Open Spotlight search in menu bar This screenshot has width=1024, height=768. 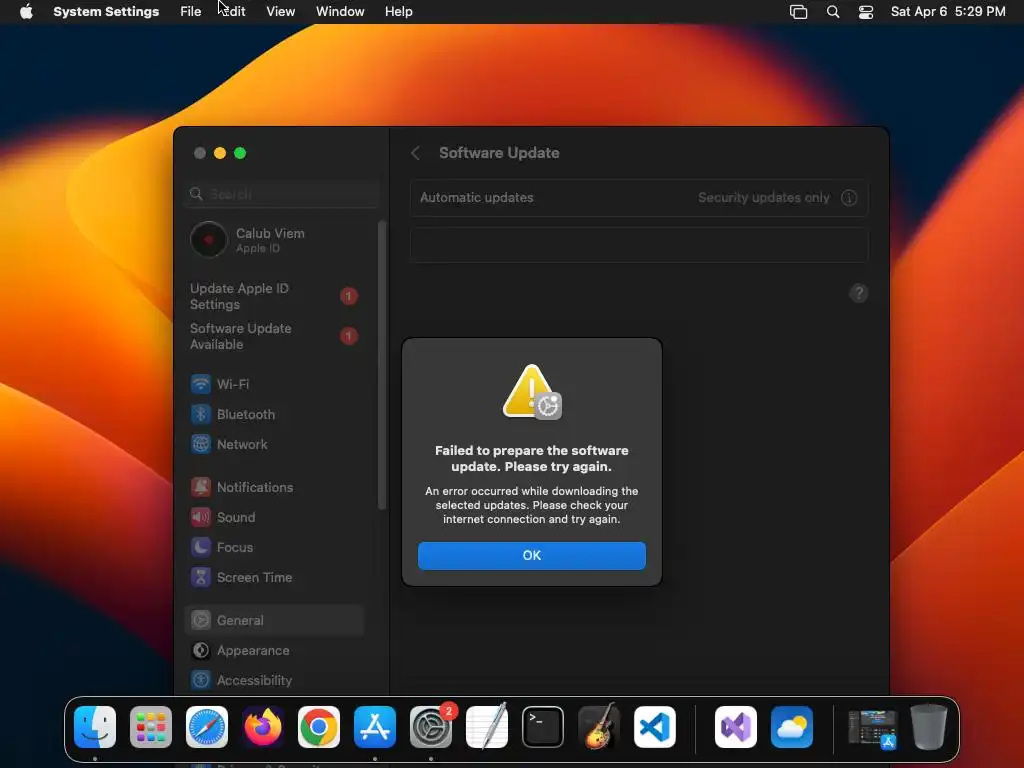[x=833, y=12]
